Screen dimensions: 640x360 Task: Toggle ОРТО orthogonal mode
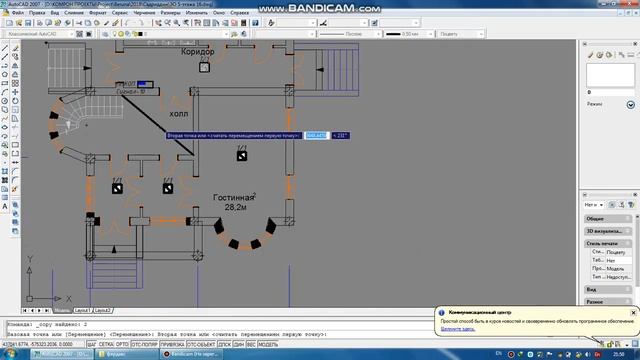coord(122,344)
